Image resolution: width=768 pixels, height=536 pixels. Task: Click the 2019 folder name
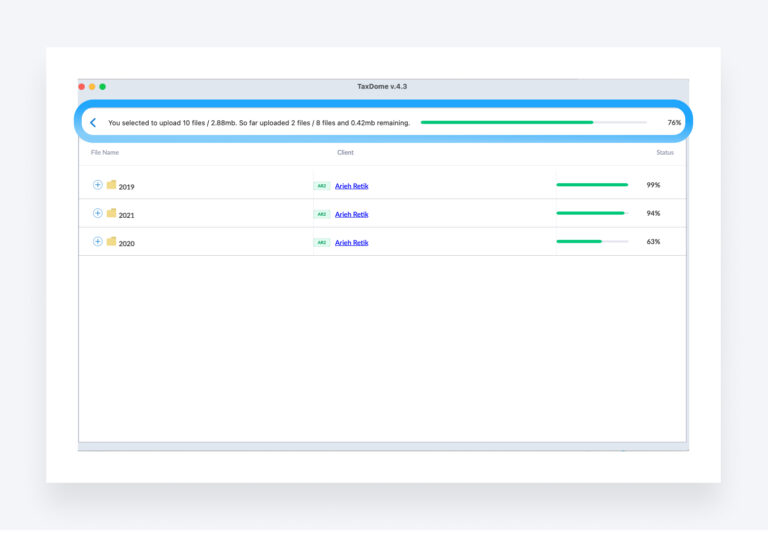click(126, 187)
